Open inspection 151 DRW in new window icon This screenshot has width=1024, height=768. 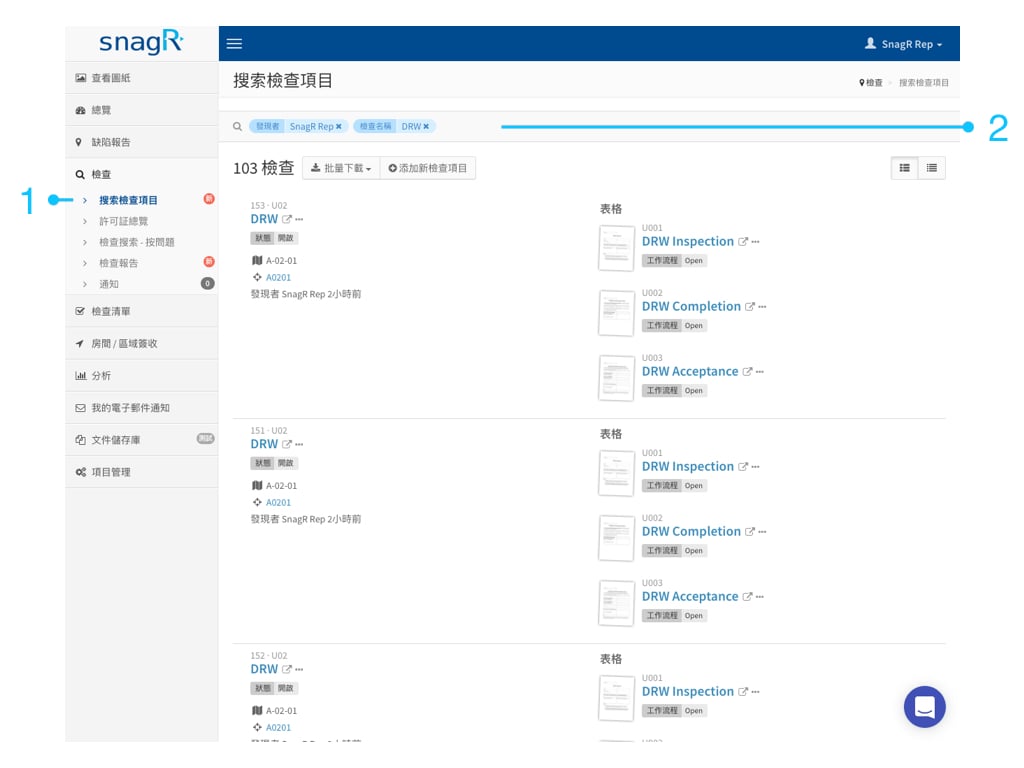(x=286, y=444)
